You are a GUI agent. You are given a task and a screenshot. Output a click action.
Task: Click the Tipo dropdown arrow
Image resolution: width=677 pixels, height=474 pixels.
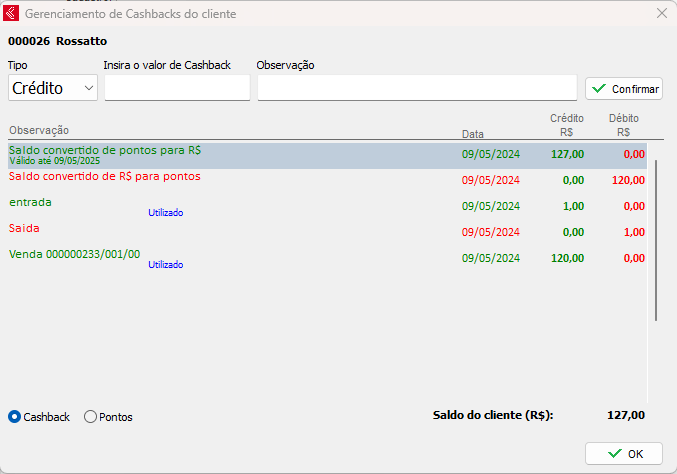click(90, 88)
